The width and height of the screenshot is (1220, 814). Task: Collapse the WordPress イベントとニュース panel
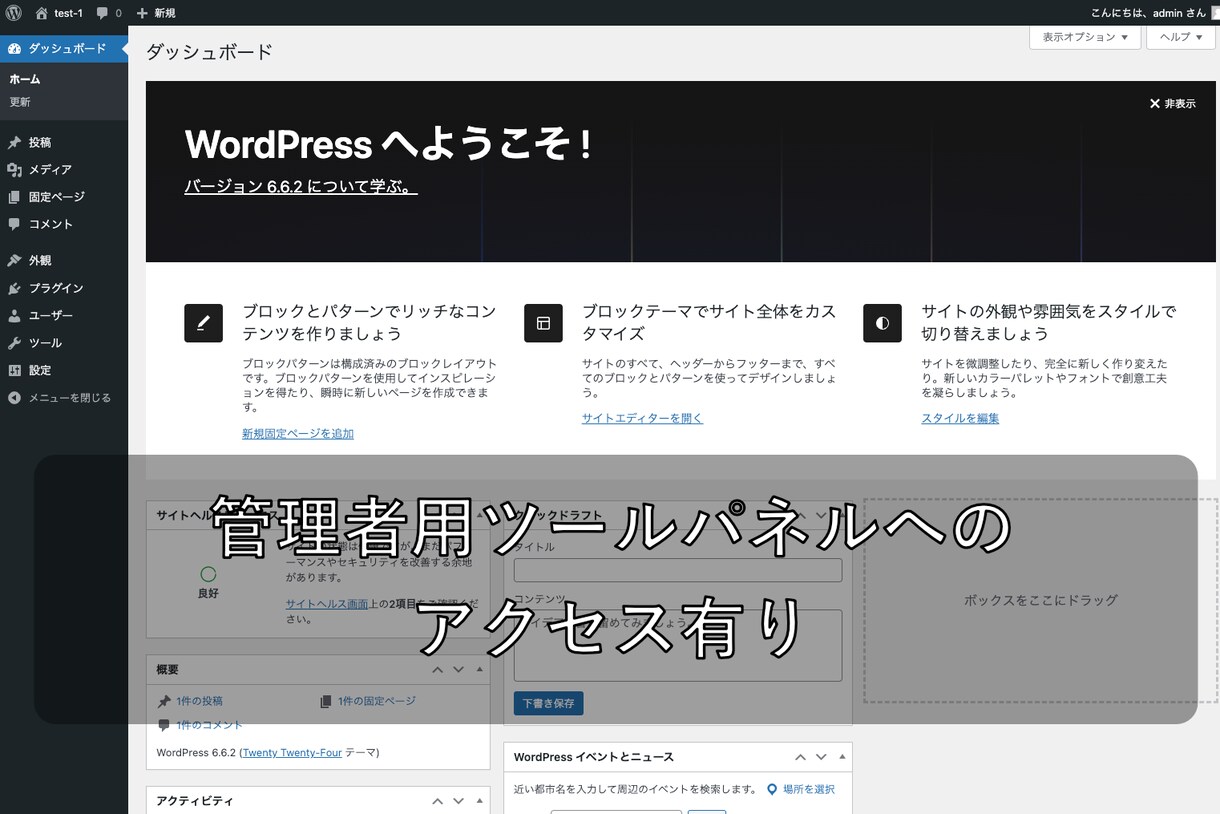[x=842, y=757]
